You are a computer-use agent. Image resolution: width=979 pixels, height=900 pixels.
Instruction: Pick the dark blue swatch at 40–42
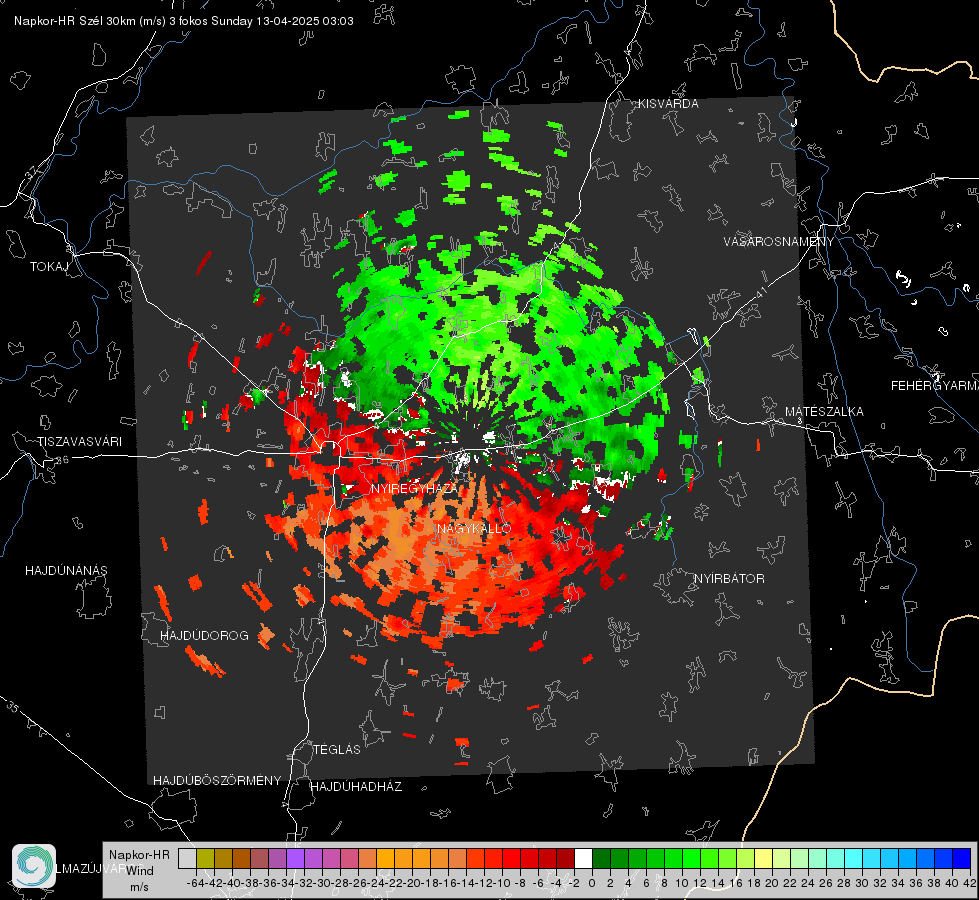pos(962,858)
